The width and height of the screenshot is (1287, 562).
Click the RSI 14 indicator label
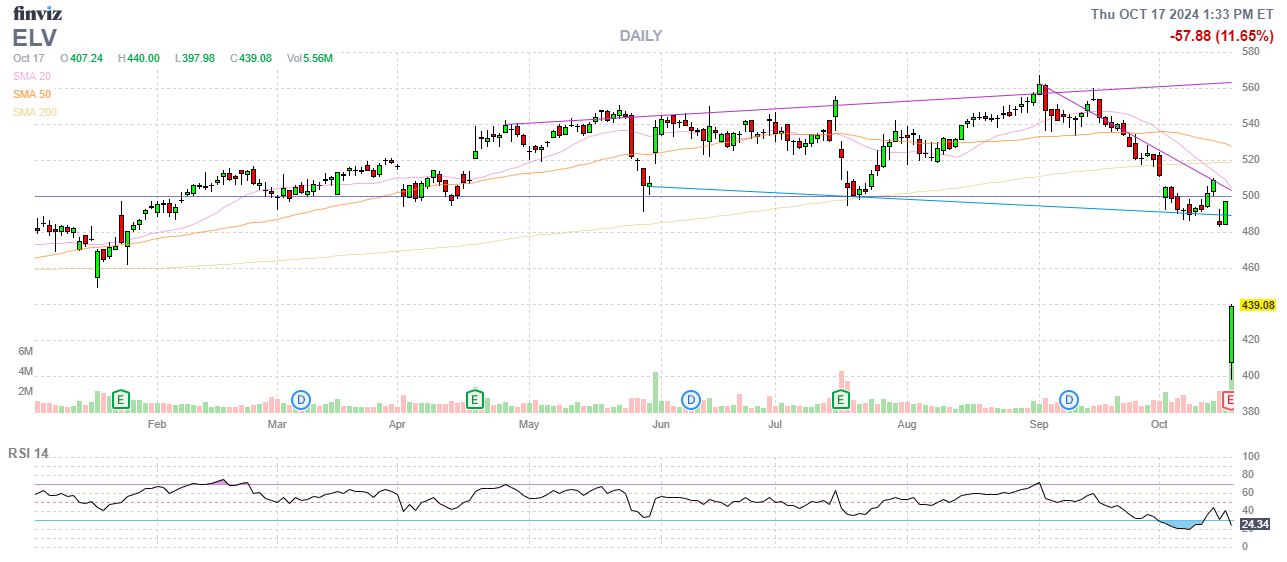[28, 453]
